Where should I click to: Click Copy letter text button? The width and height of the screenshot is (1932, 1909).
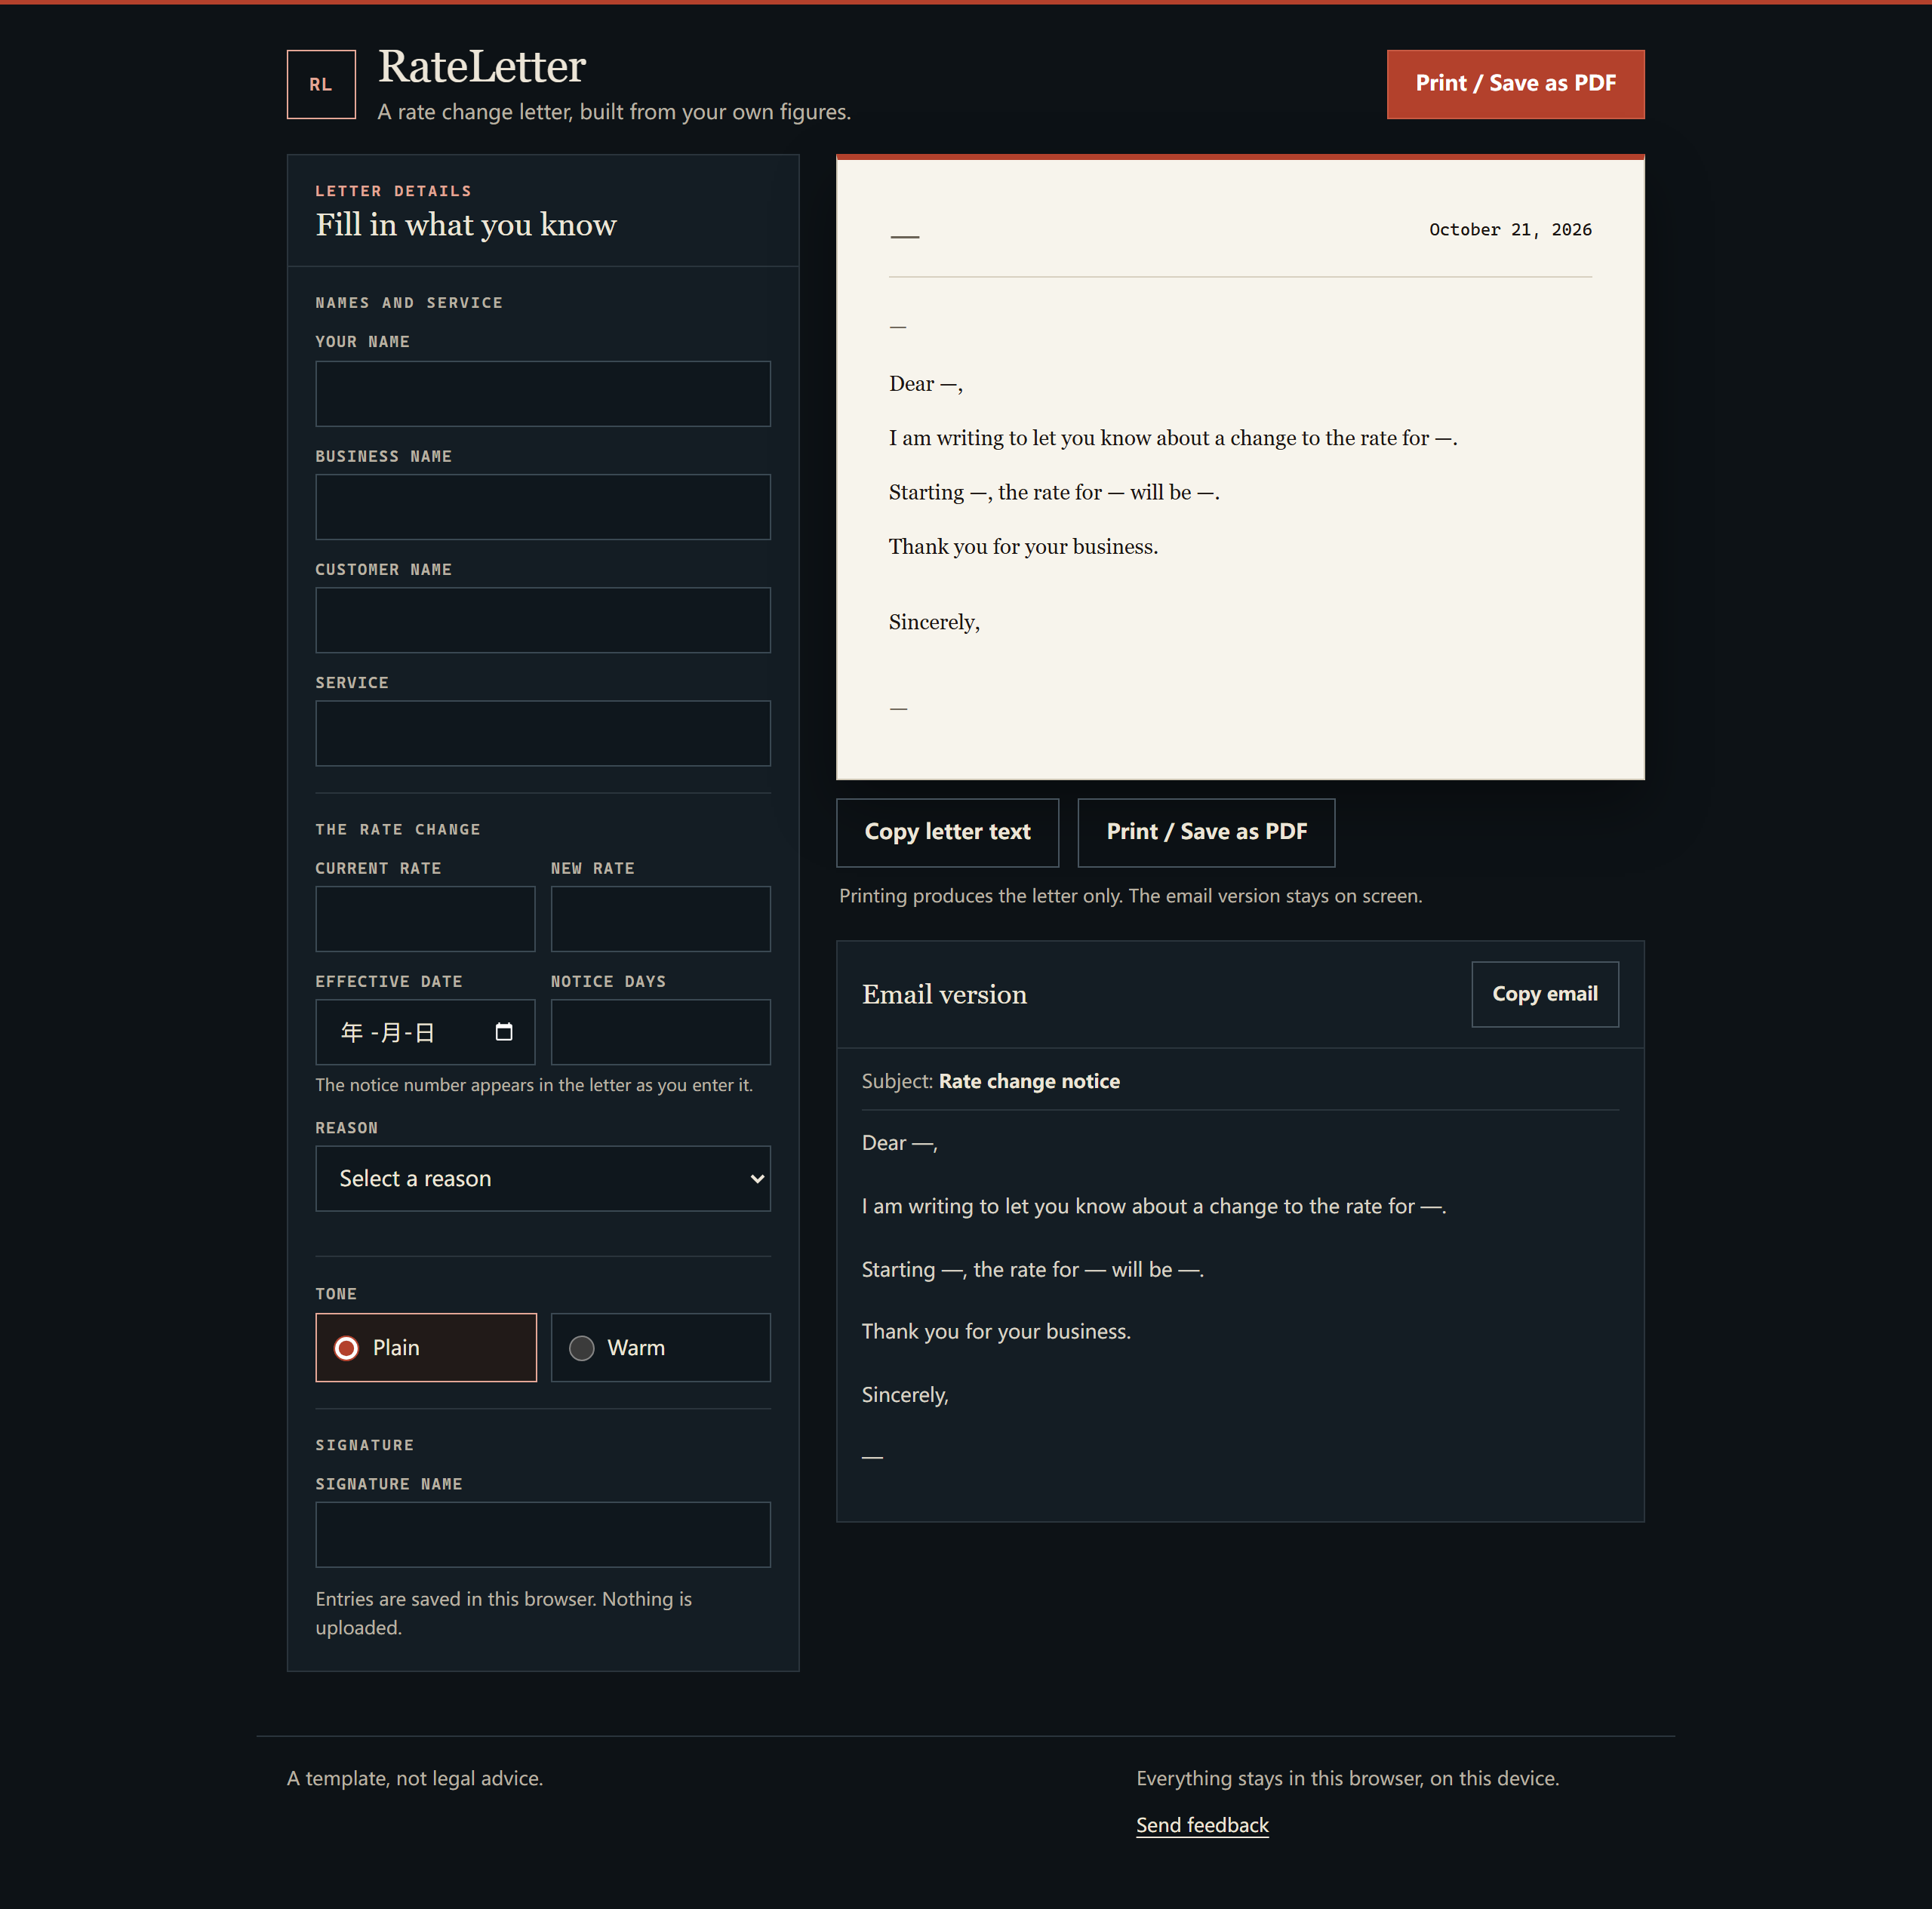(947, 832)
